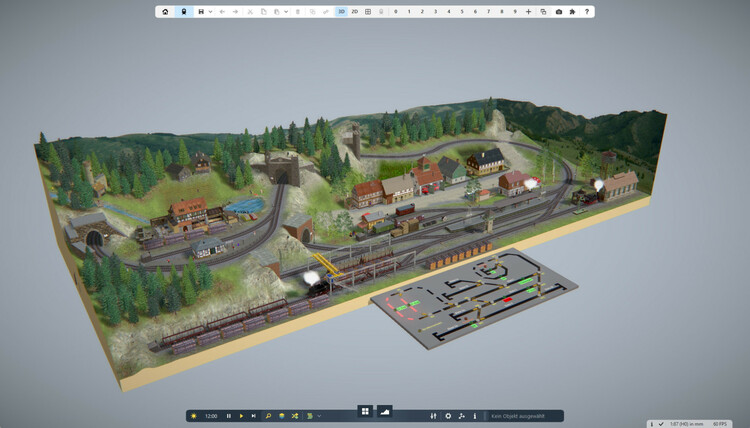
Task: Open the paste options dropdown arrow
Action: [287, 12]
